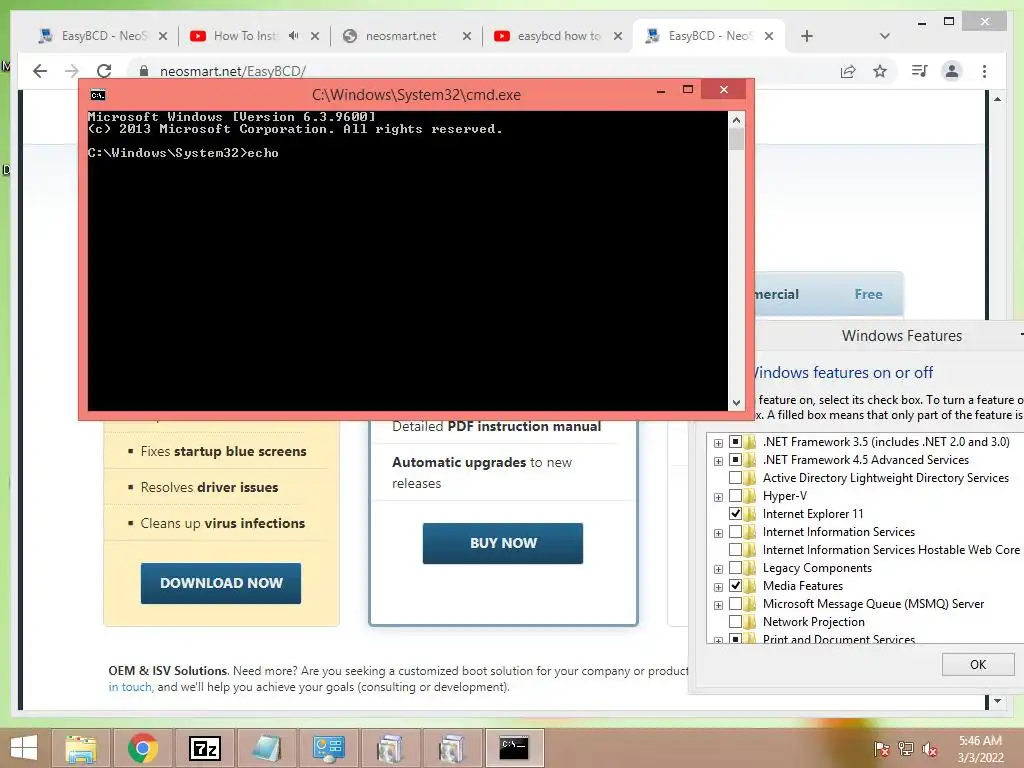1024x768 pixels.
Task: Enable Legacy Components checkbox
Action: coord(735,568)
